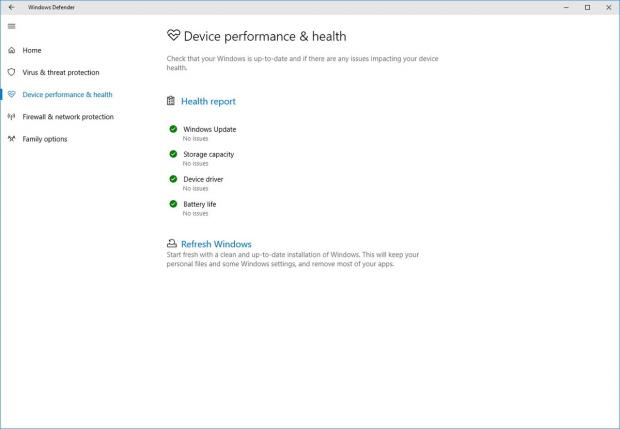Click the Family options people icon
The width and height of the screenshot is (620, 429).
[11, 139]
